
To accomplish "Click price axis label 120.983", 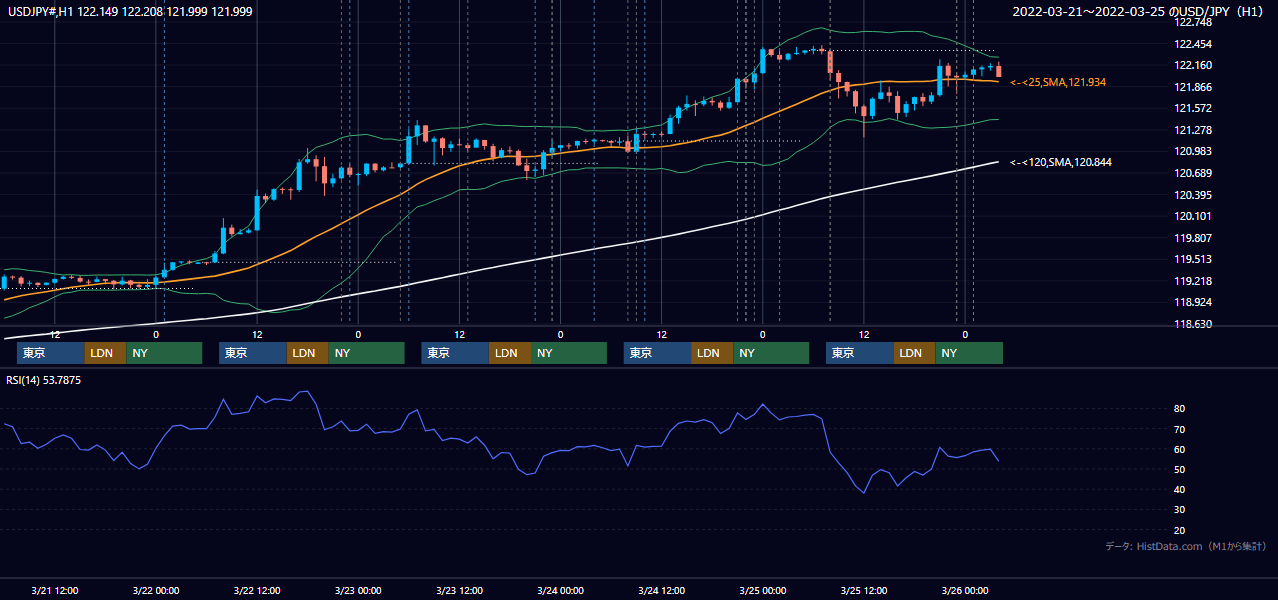I will tap(1193, 152).
